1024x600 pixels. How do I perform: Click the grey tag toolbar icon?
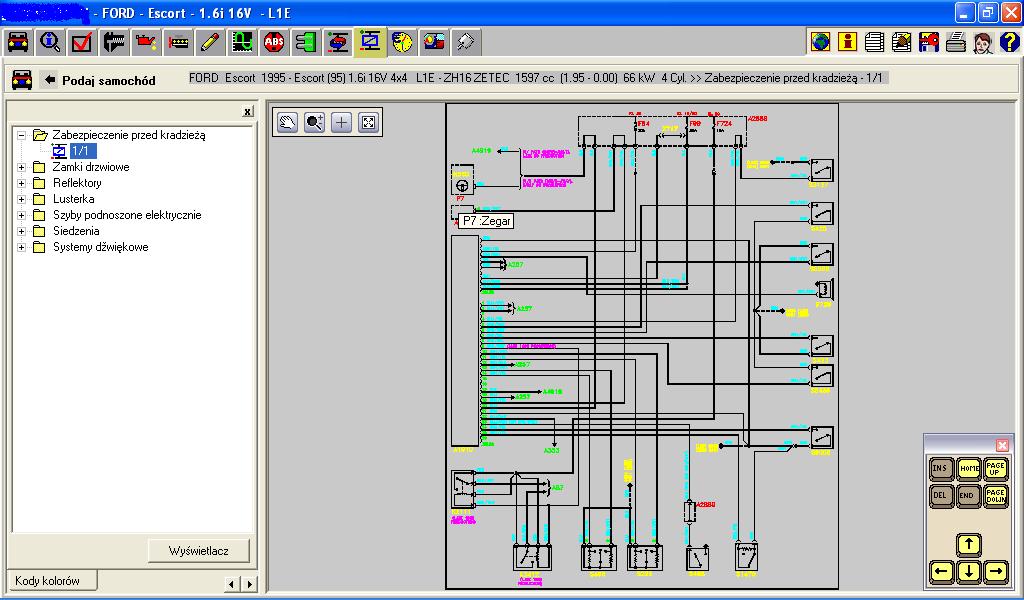point(466,42)
